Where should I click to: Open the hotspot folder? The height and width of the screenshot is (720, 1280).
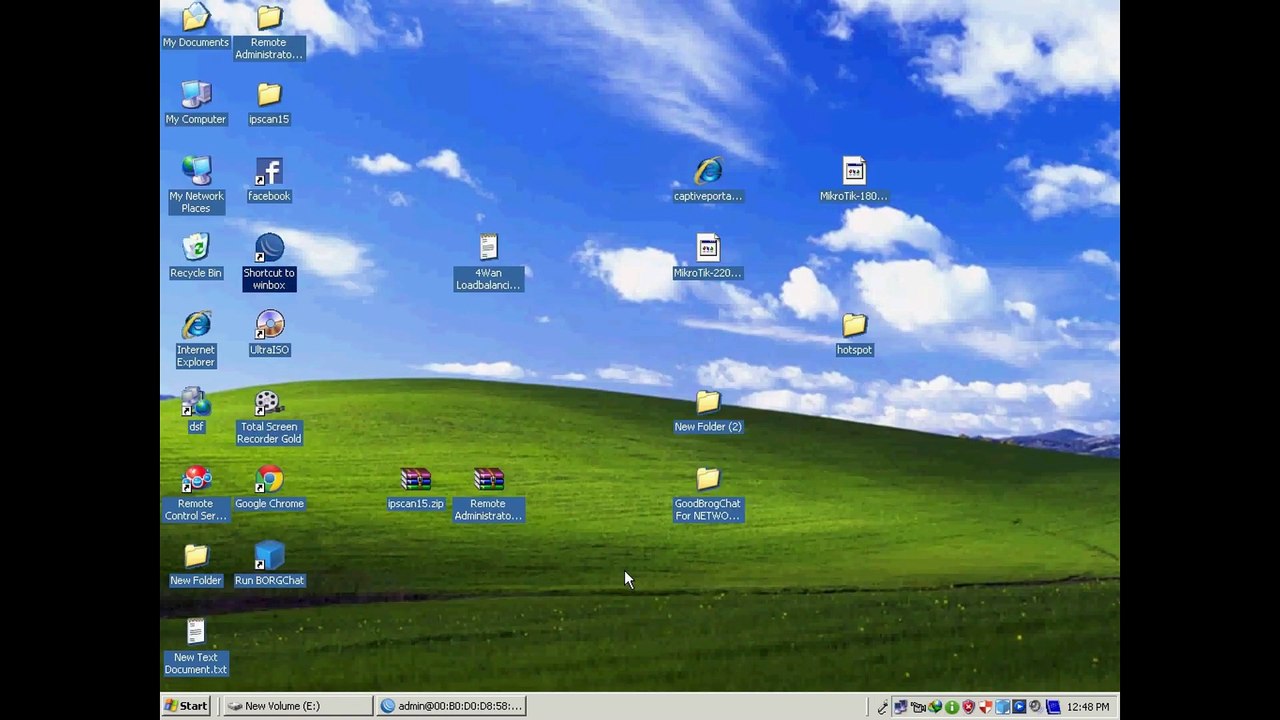pos(854,333)
